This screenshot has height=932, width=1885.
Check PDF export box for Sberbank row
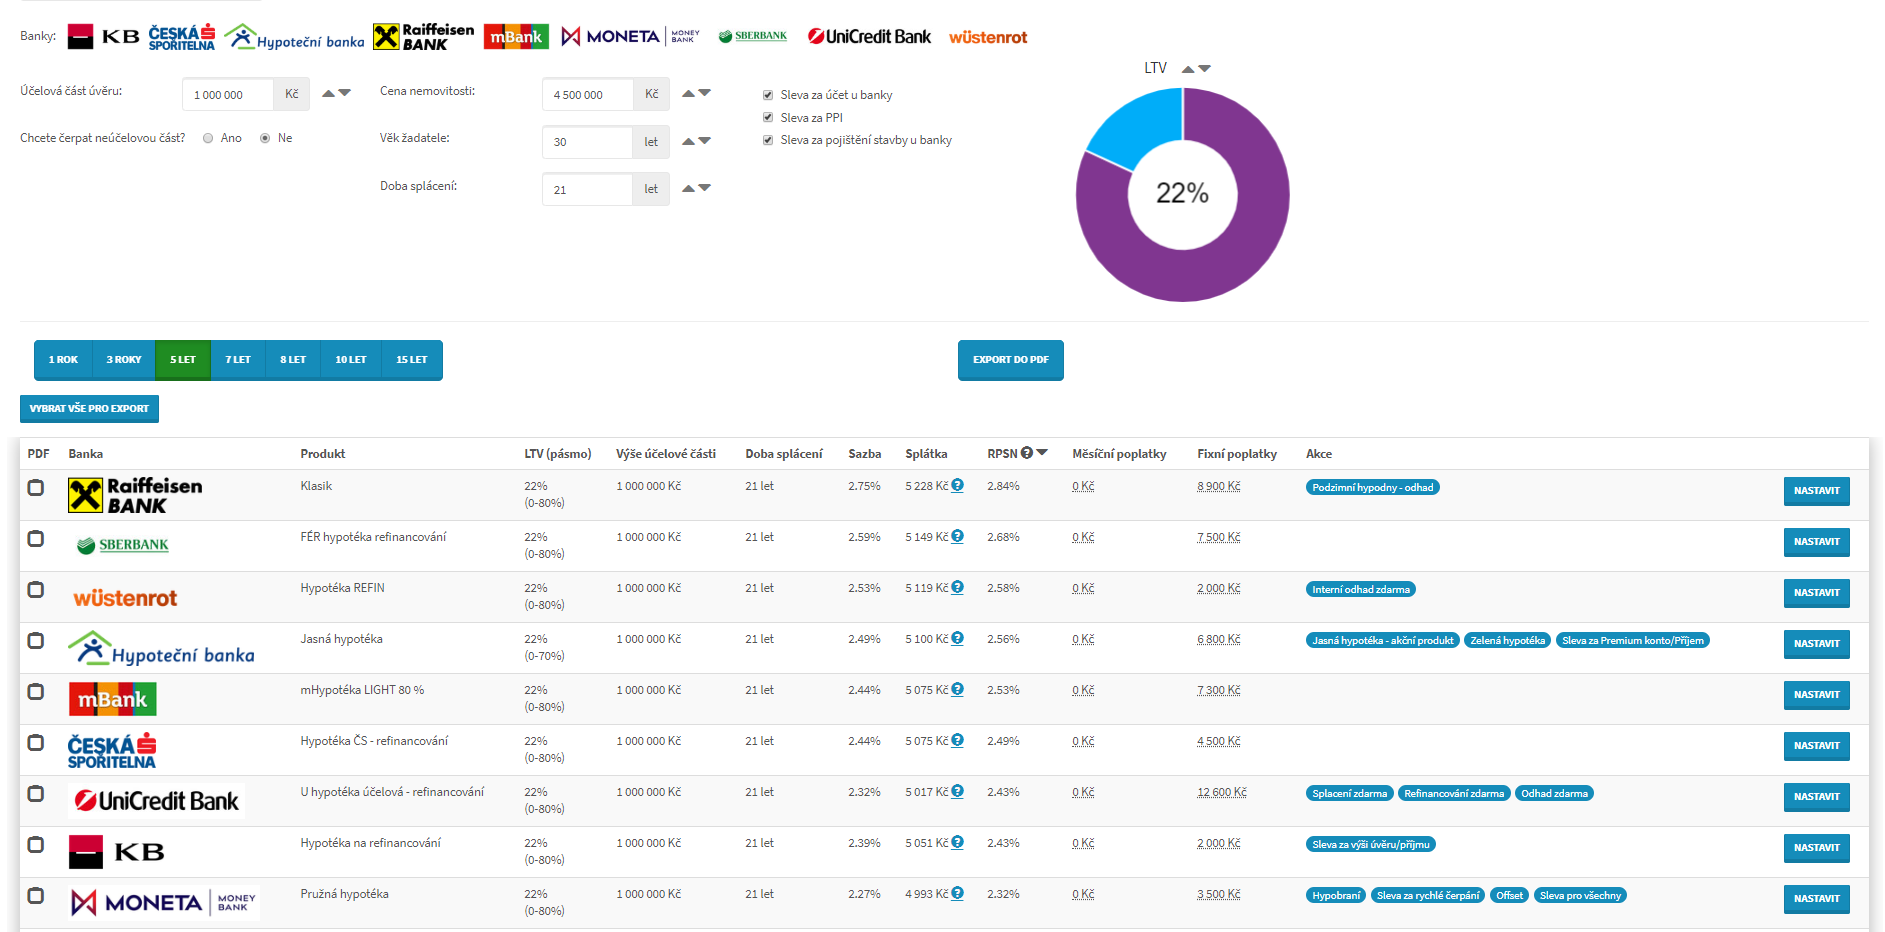pos(36,539)
